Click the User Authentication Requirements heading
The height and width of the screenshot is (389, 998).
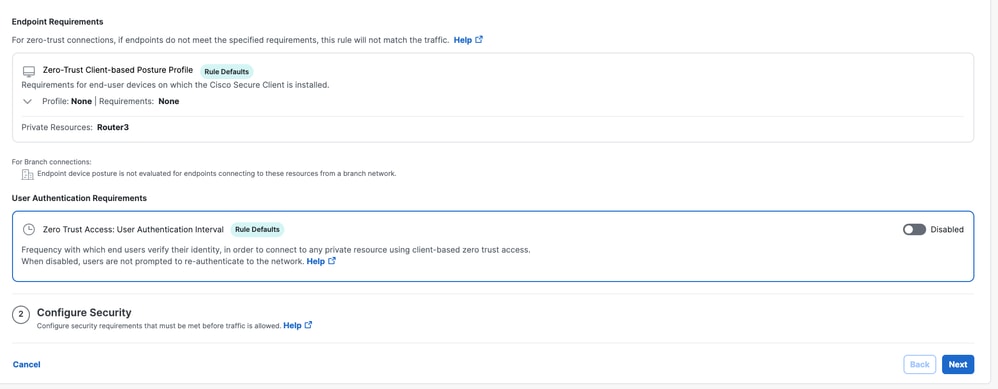(80, 198)
